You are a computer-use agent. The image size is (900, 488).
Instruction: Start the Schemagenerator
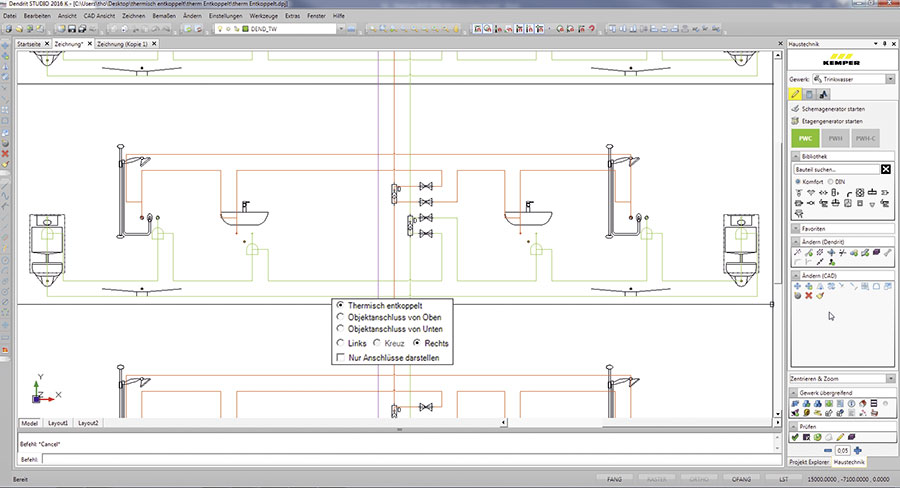click(828, 109)
